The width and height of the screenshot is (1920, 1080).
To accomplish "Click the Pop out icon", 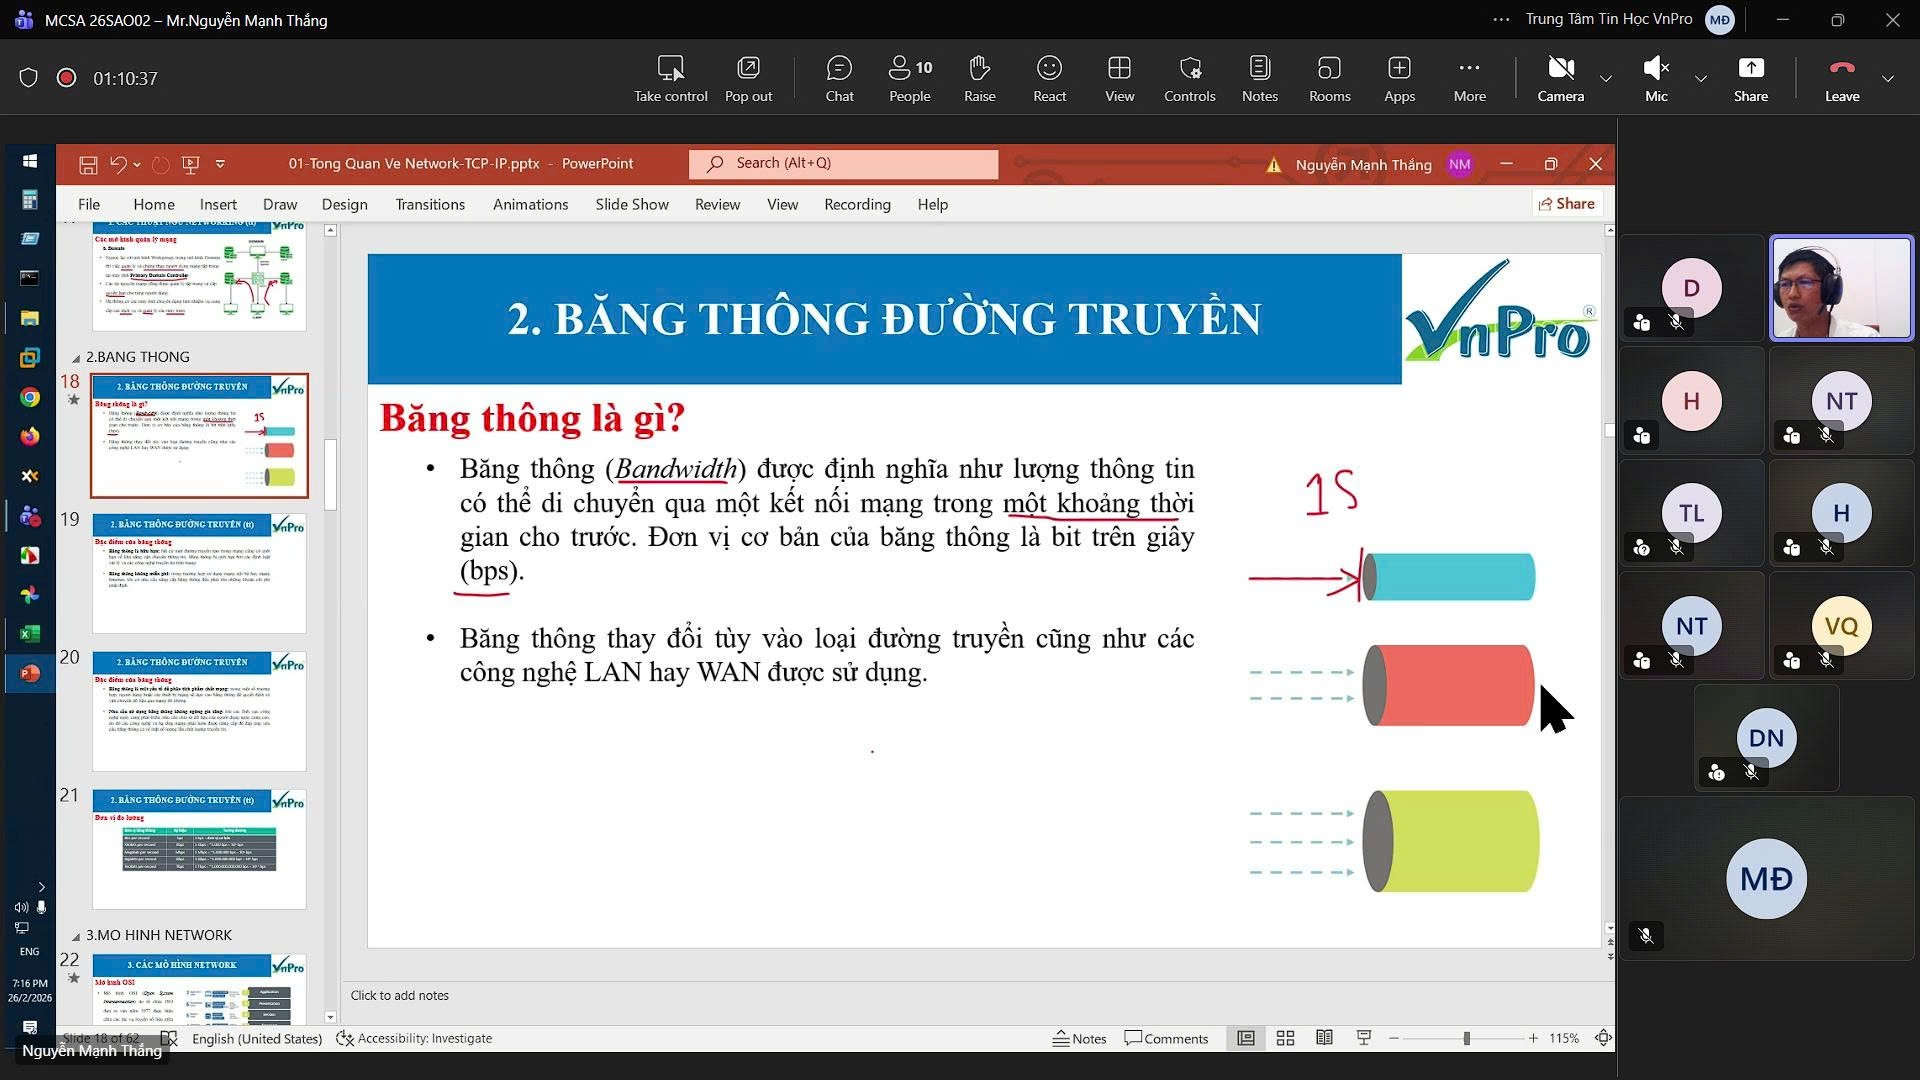I will tap(748, 78).
